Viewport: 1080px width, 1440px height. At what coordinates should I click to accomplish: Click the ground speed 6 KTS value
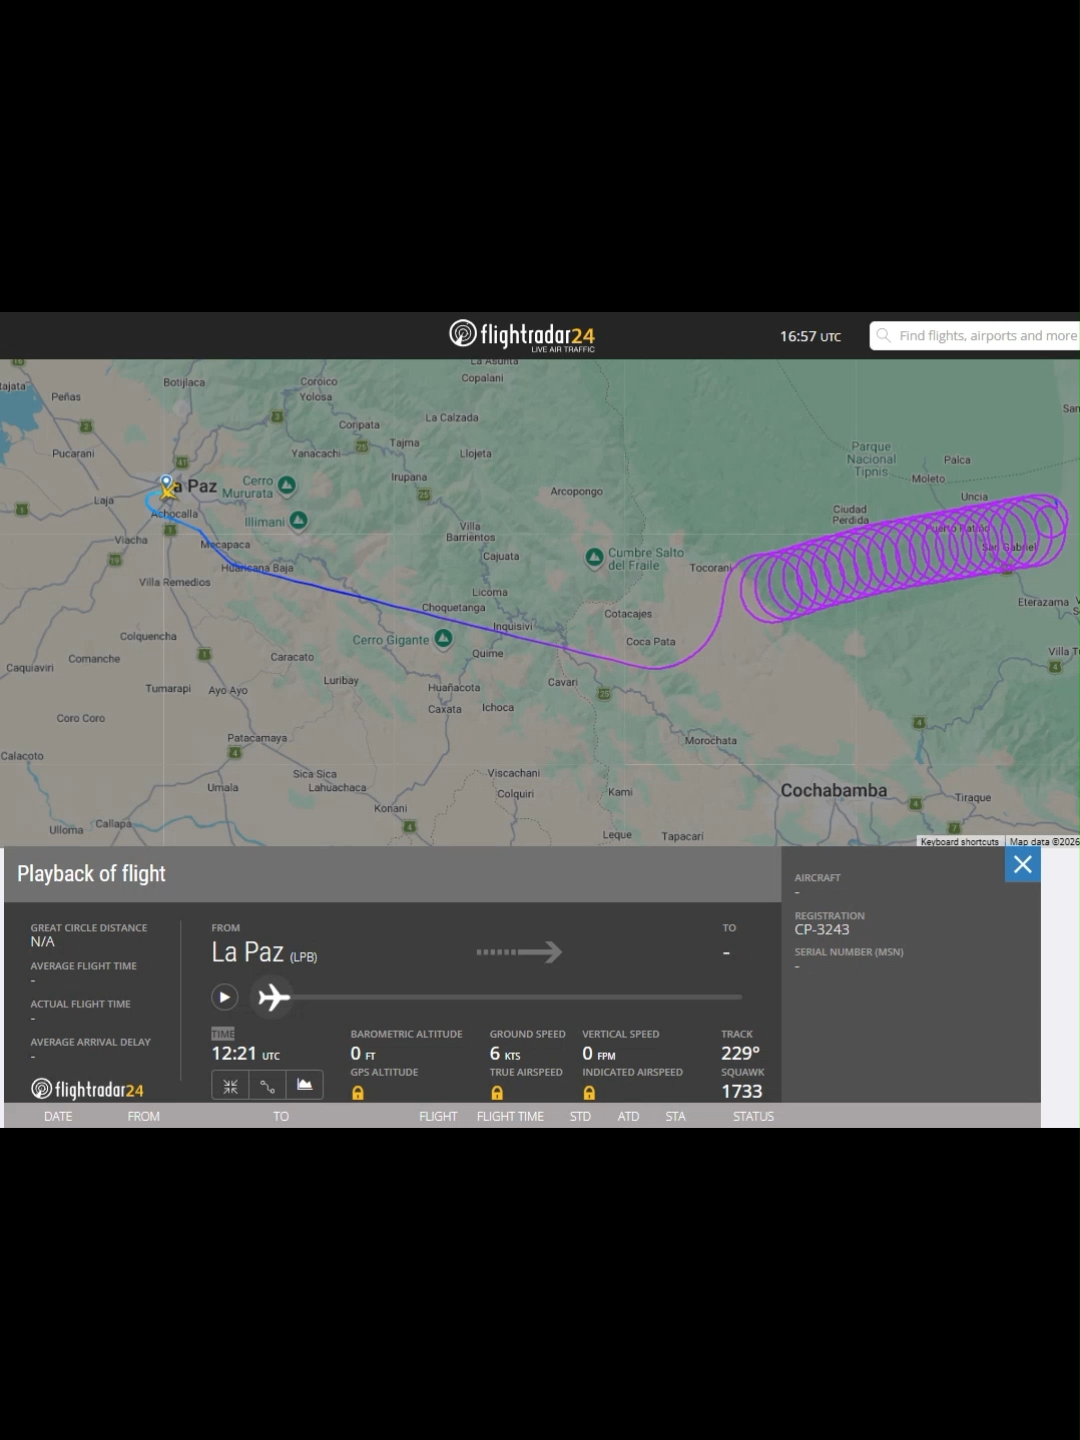[505, 1053]
